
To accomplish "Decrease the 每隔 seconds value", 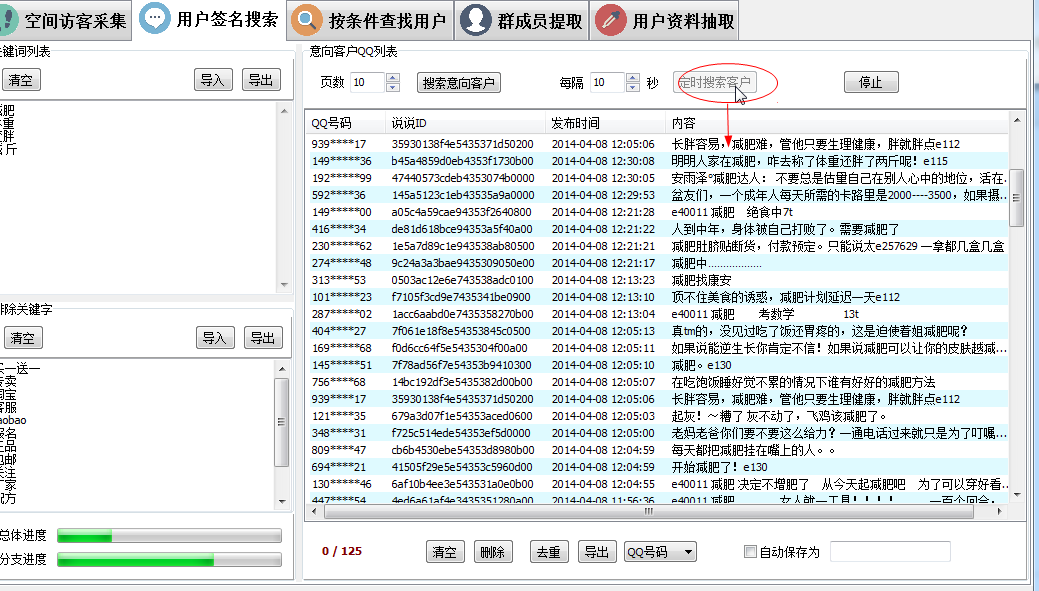I will (633, 87).
